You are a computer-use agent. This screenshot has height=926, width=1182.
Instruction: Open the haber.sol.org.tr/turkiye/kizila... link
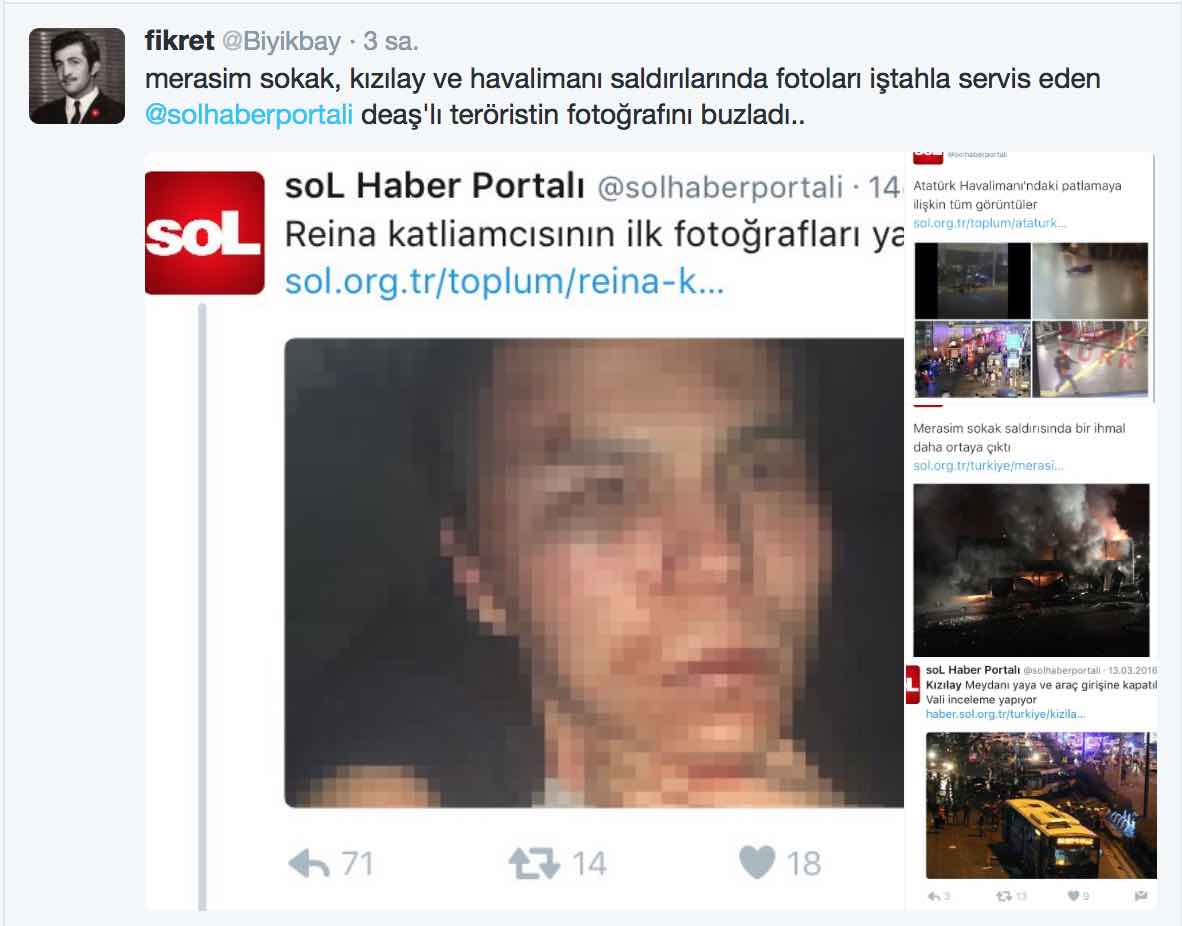click(x=1006, y=714)
